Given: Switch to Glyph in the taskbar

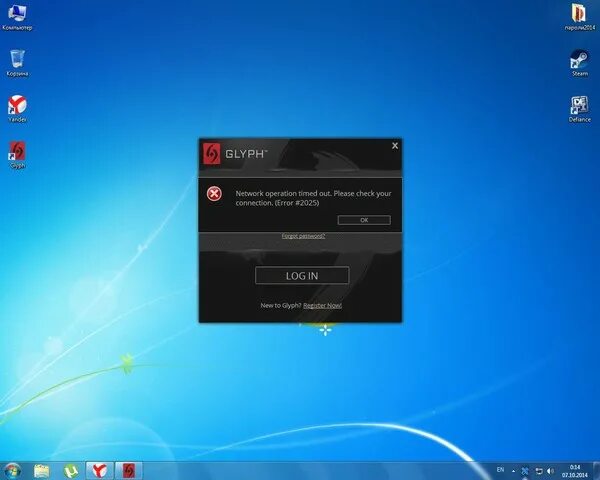Looking at the screenshot, I should (x=129, y=471).
